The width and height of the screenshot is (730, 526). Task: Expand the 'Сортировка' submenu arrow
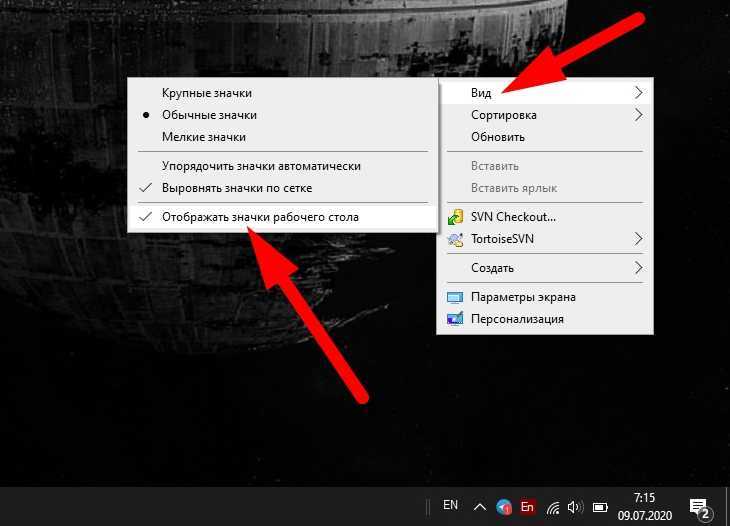tap(639, 115)
